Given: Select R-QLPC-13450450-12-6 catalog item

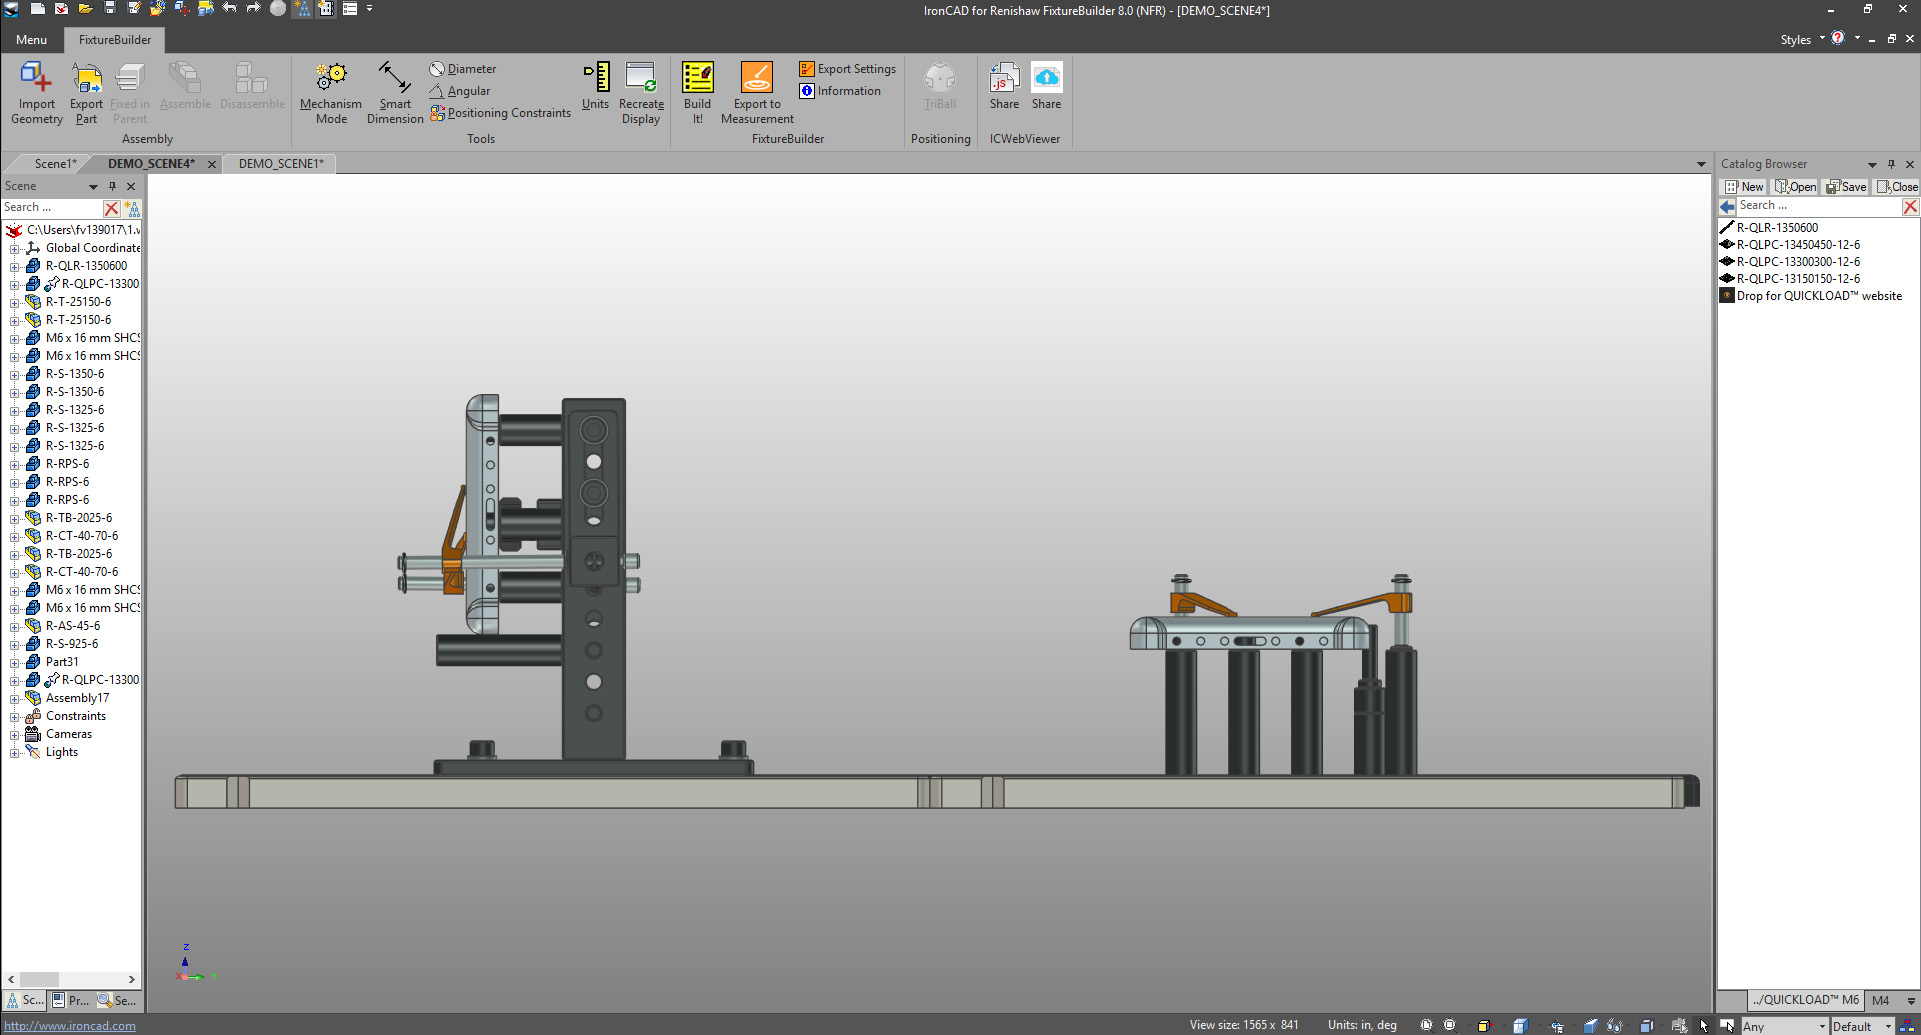Looking at the screenshot, I should click(1798, 245).
